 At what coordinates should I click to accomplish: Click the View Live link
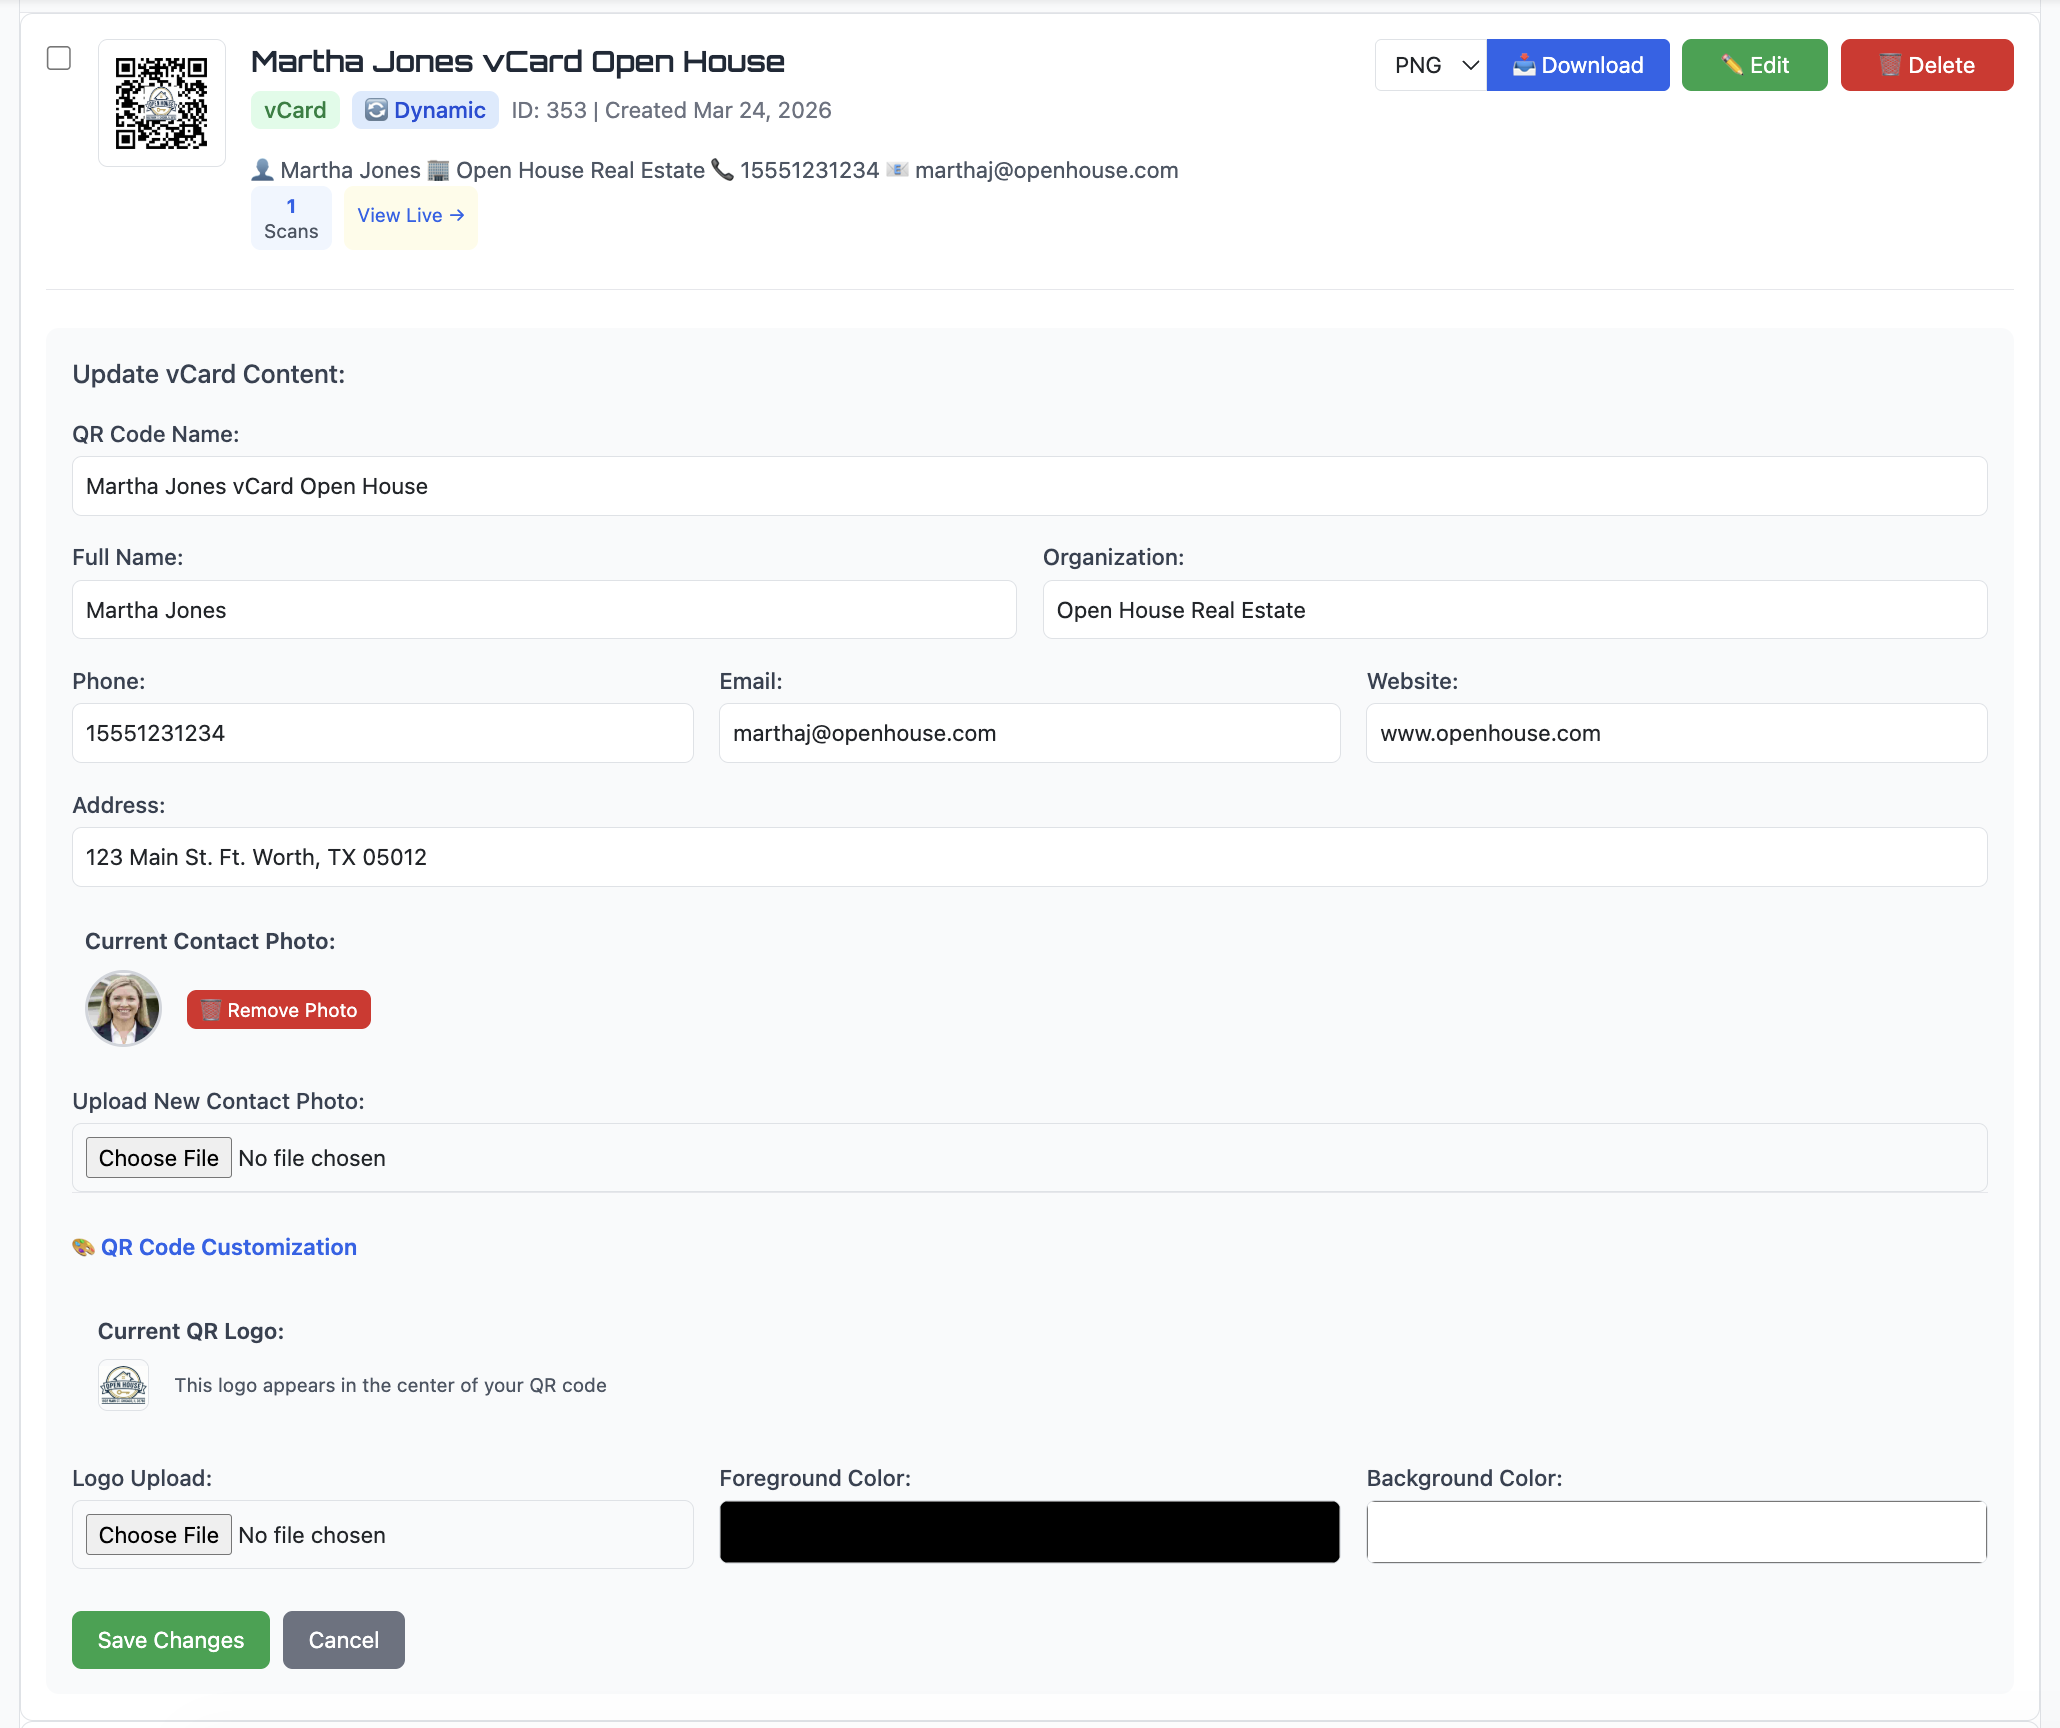point(410,216)
